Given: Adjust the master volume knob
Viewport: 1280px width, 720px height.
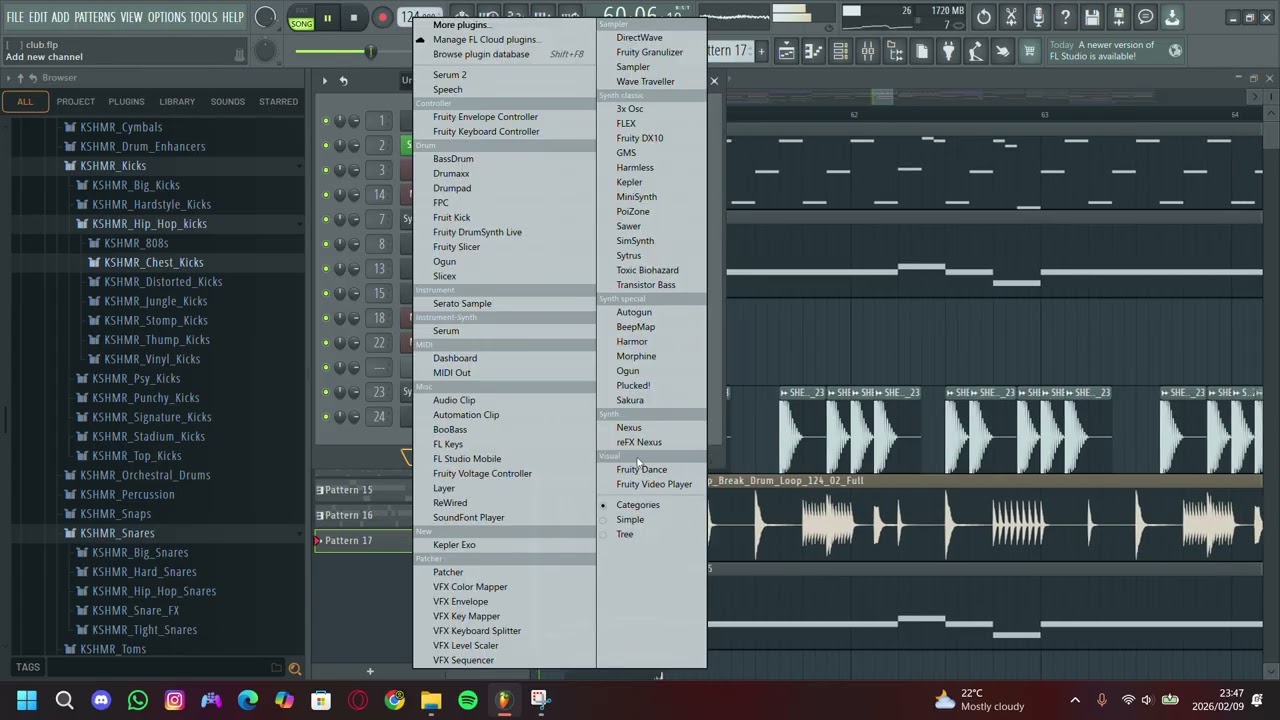Looking at the screenshot, I should [x=265, y=17].
